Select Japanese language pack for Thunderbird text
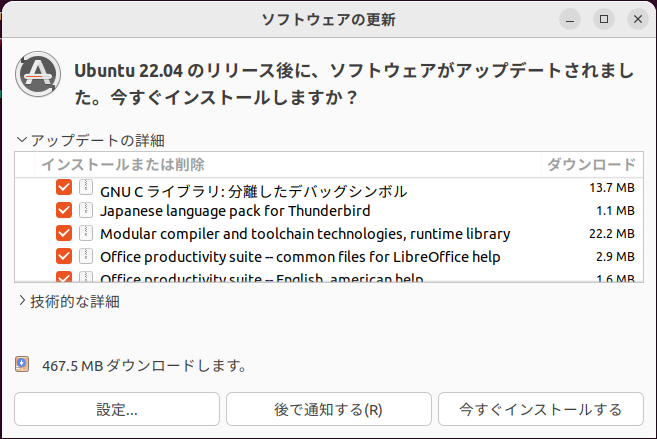 (235, 211)
